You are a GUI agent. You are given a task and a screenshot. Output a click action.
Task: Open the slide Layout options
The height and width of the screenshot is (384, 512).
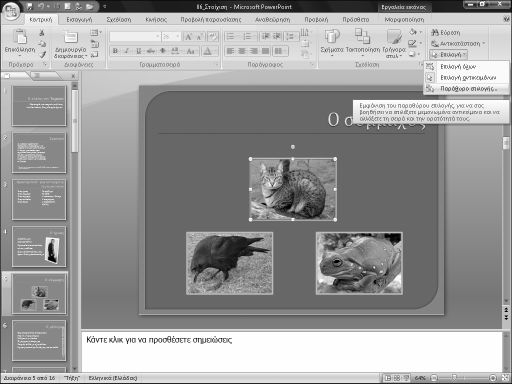click(x=95, y=33)
